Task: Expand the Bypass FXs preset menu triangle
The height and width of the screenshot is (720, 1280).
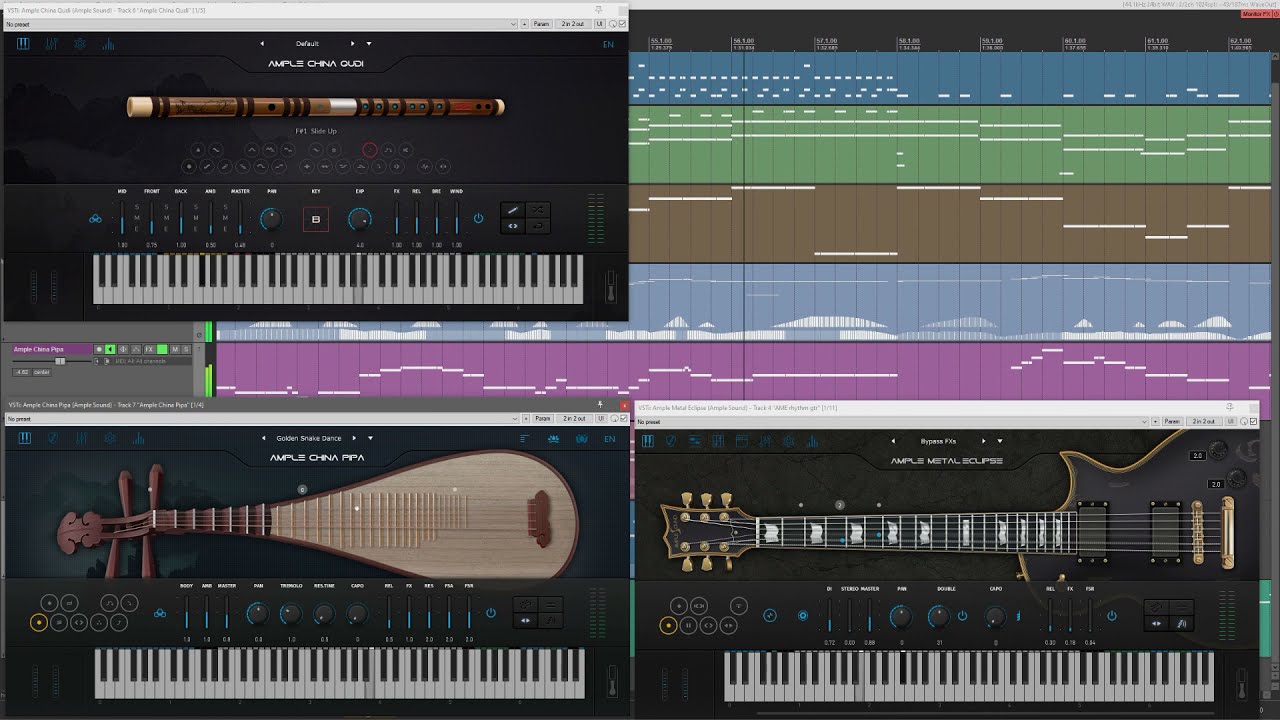Action: point(999,441)
